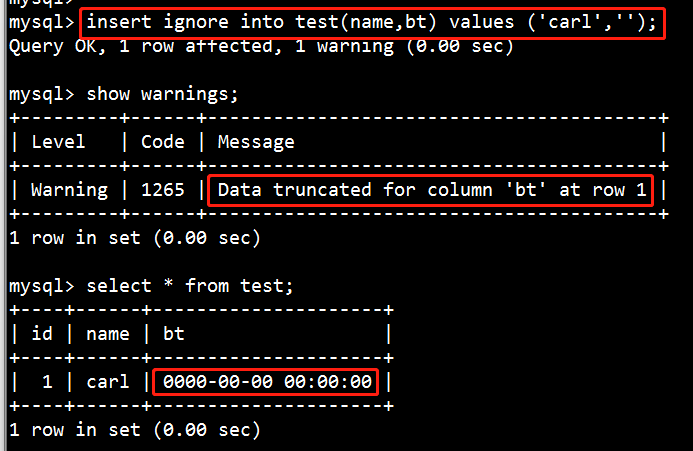The width and height of the screenshot is (693, 451).
Task: Click the mysql> prompt before select statement
Action: (42, 286)
